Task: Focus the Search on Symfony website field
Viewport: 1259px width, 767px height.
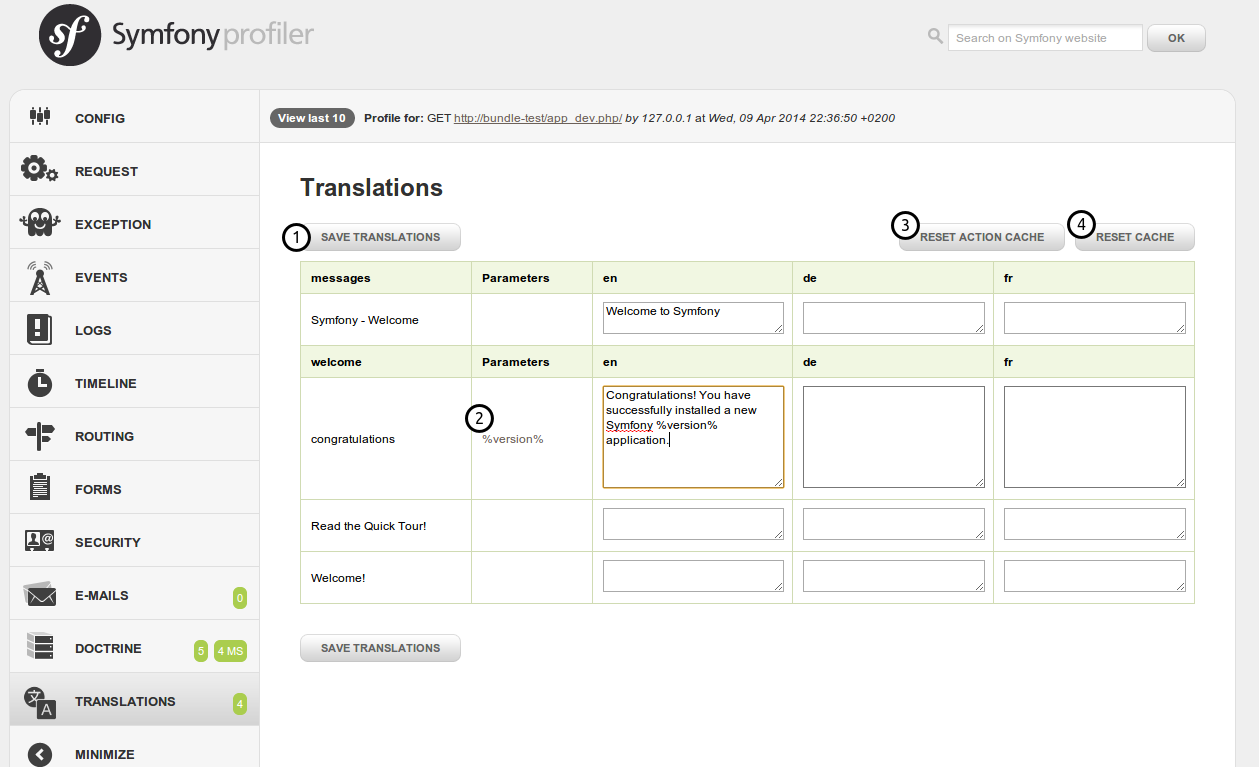Action: [1045, 38]
